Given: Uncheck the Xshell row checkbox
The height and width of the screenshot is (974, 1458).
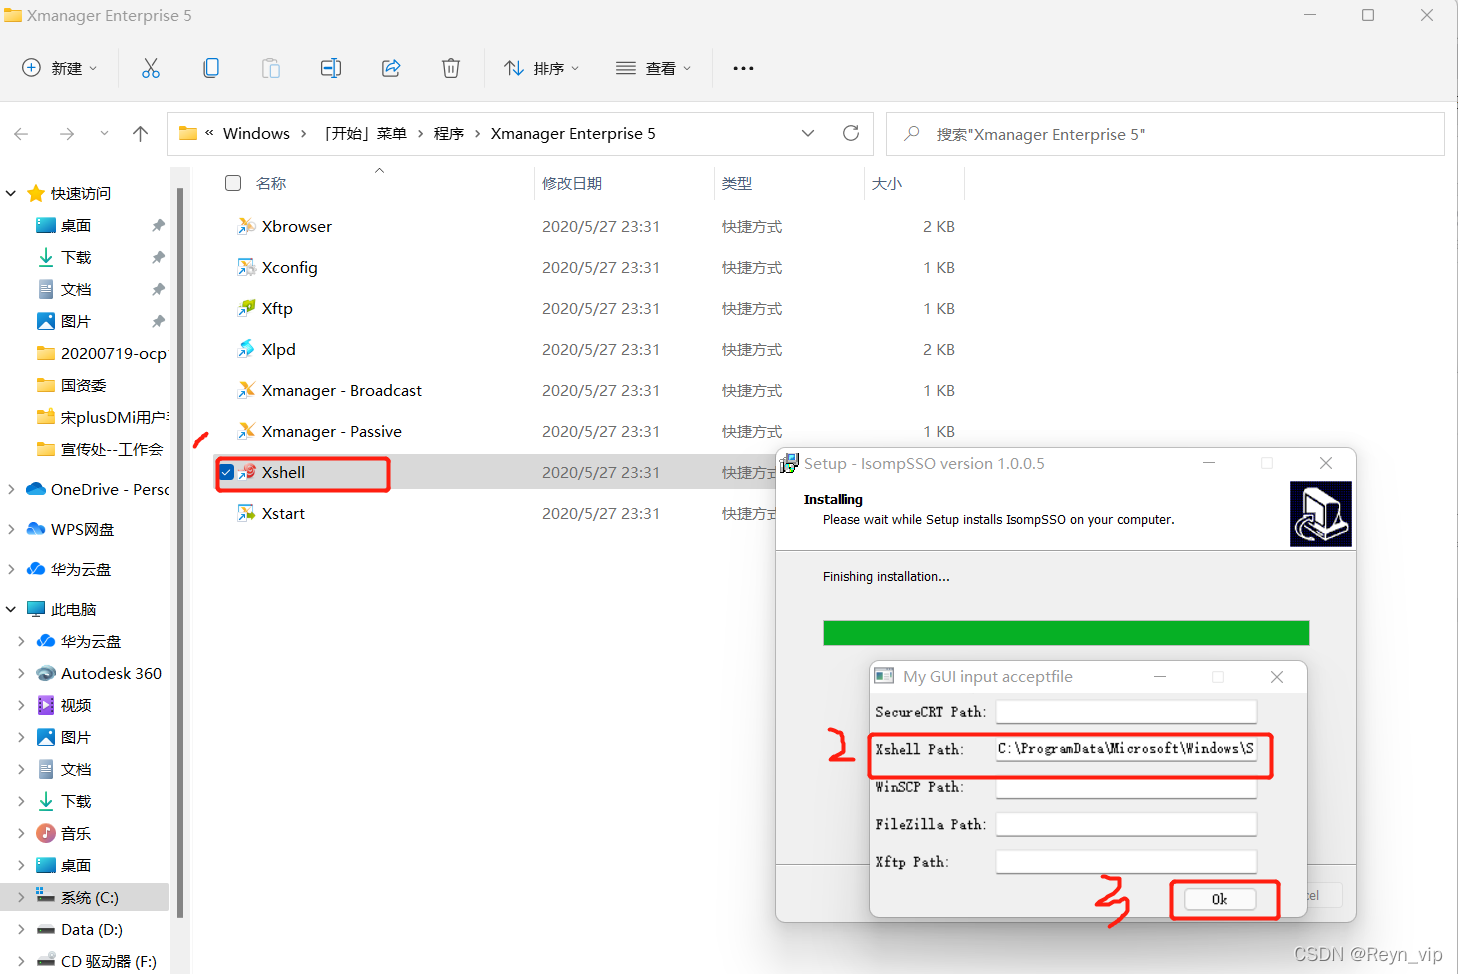Looking at the screenshot, I should click(227, 472).
